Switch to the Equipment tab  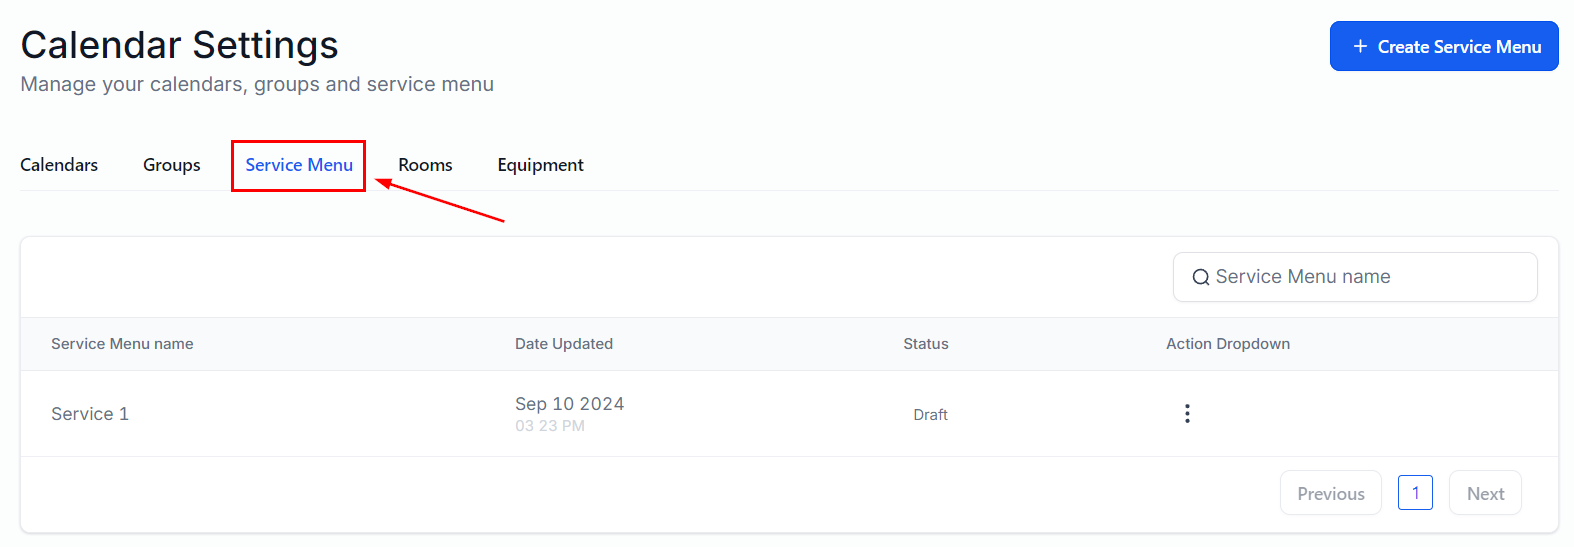(540, 165)
